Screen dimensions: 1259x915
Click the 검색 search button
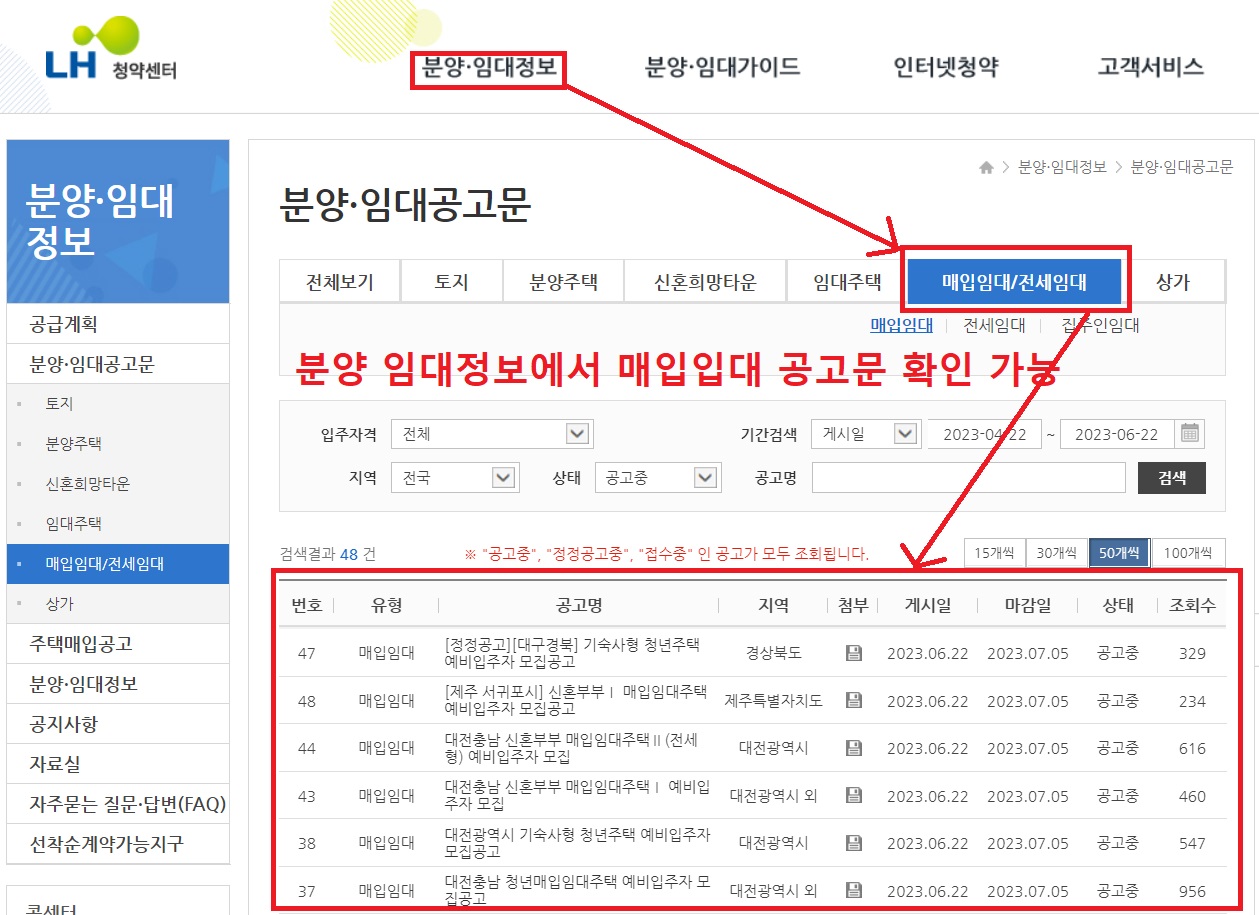pos(1171,478)
